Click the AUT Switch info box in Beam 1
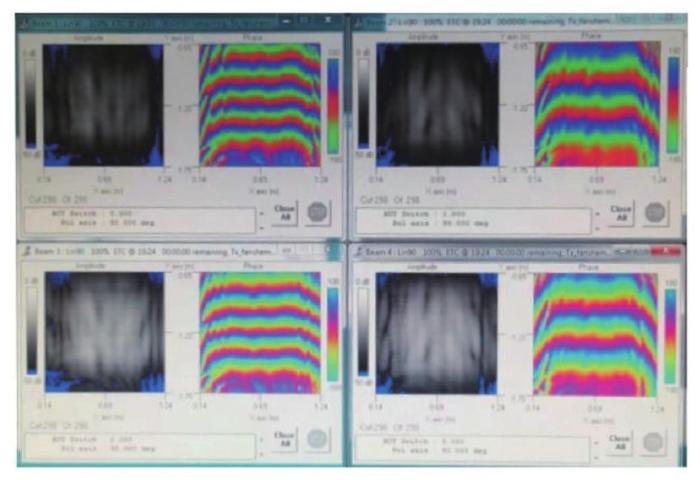 (140, 220)
